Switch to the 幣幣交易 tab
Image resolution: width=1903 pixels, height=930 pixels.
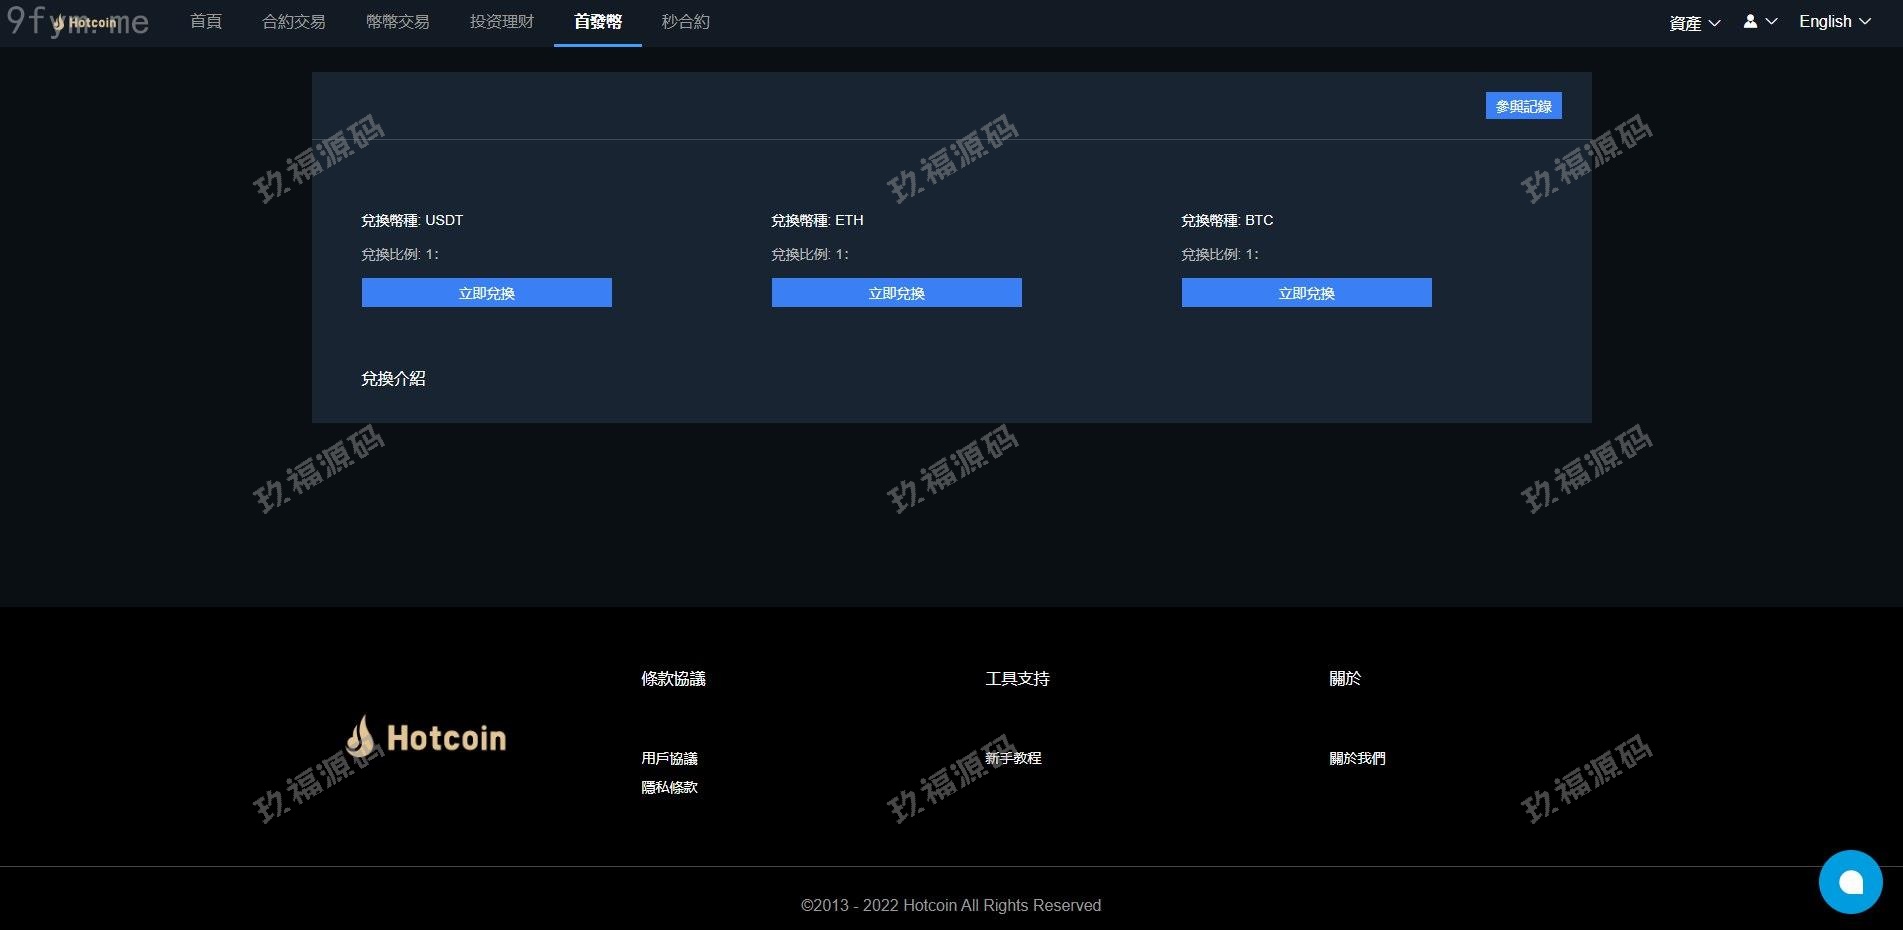397,22
